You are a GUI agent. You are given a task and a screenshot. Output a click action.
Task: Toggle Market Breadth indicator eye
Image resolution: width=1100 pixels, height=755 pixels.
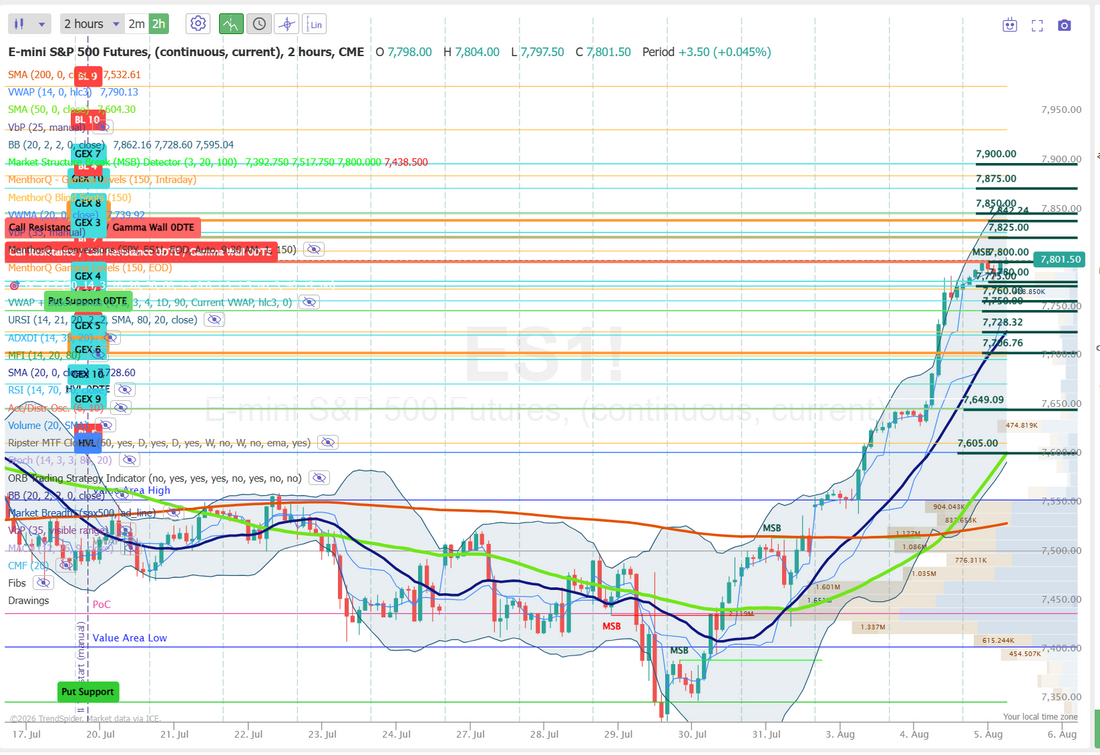pos(173,513)
